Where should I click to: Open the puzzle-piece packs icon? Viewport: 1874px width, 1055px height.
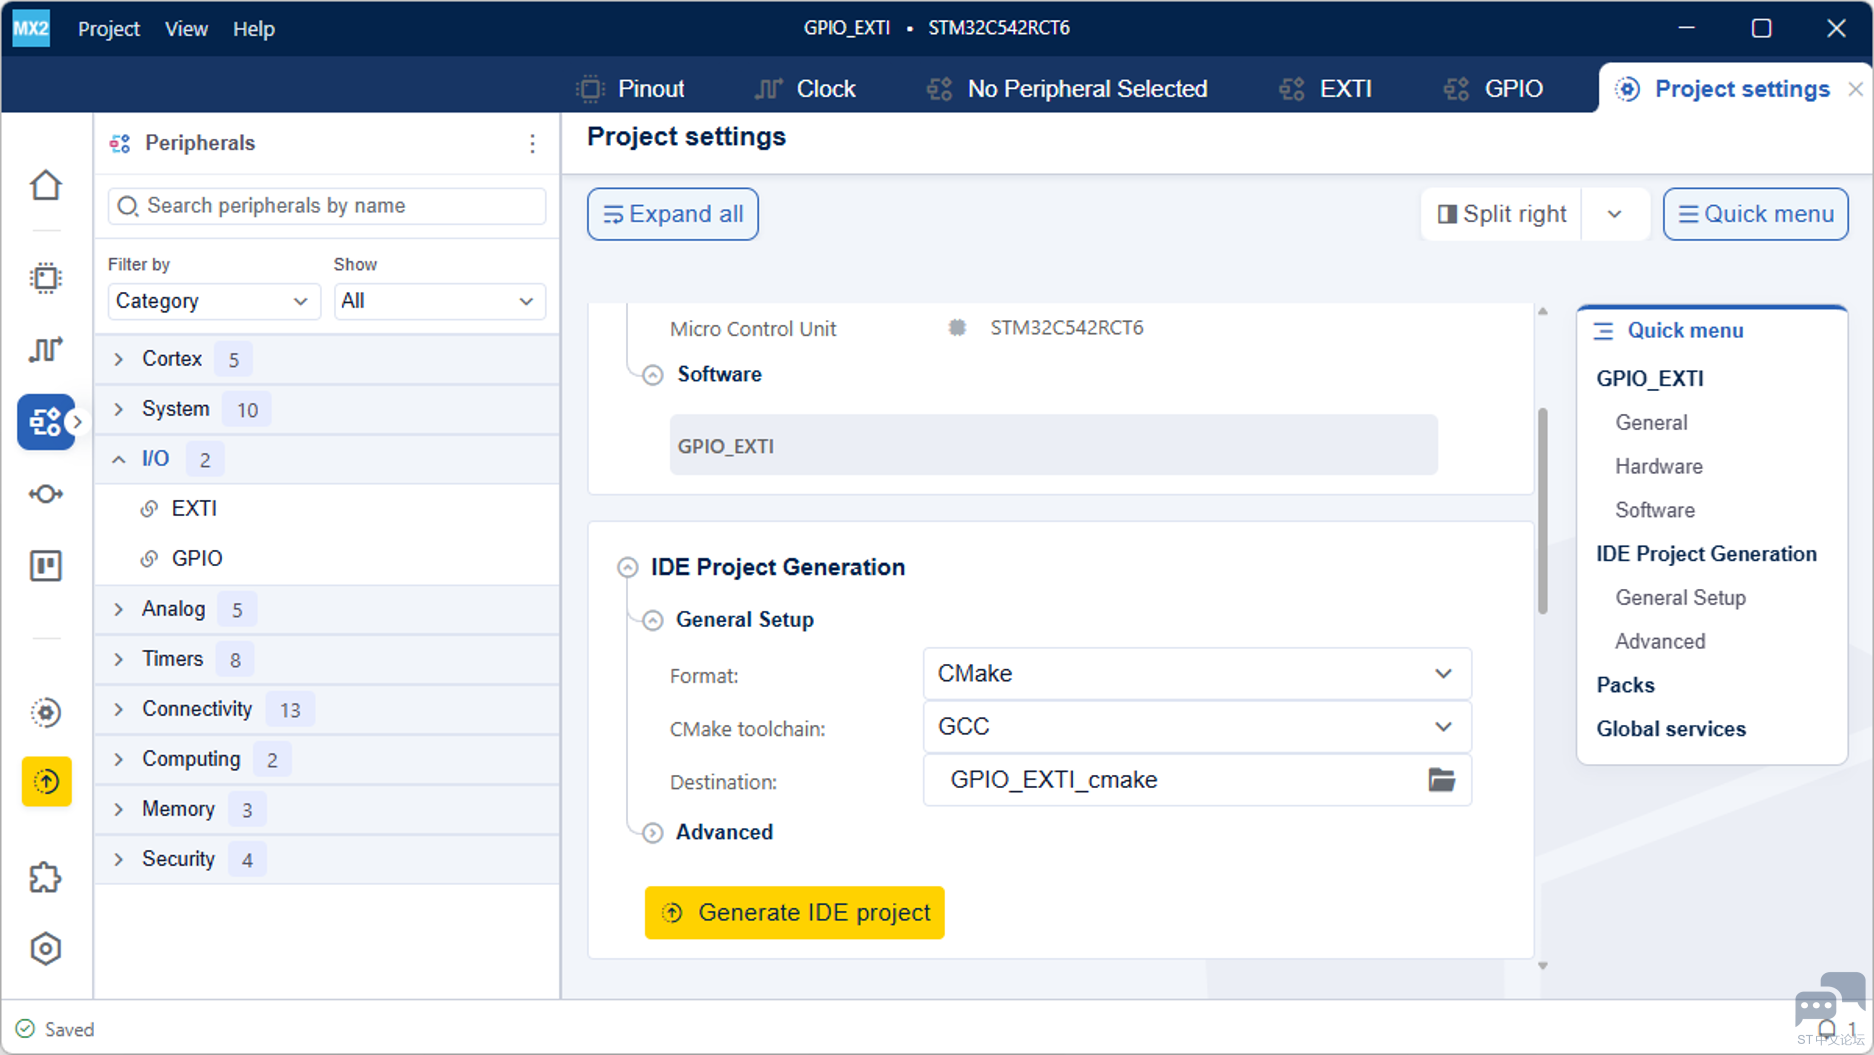point(46,877)
